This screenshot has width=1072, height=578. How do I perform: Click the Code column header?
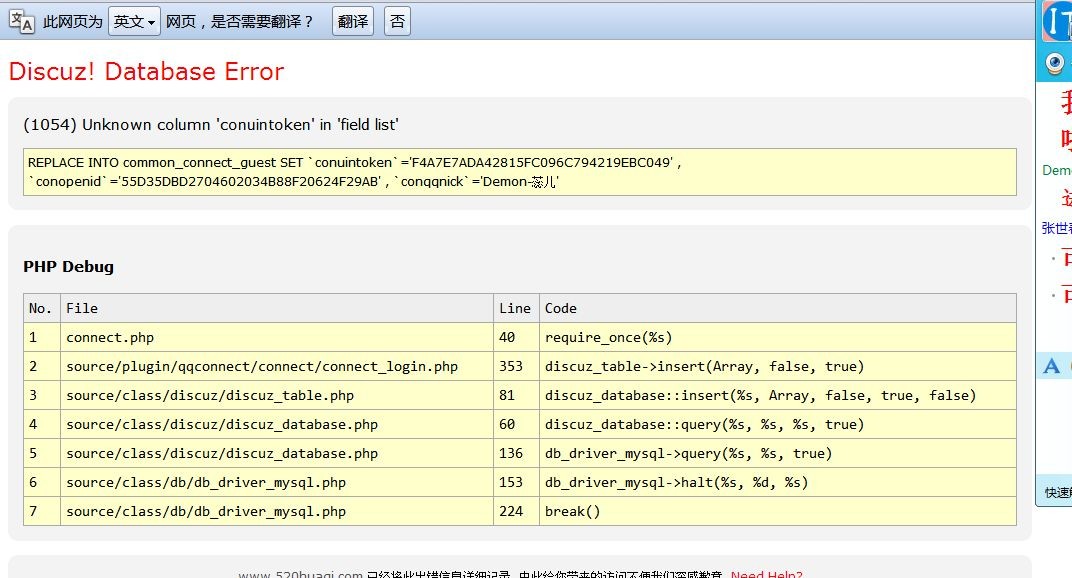click(x=561, y=308)
